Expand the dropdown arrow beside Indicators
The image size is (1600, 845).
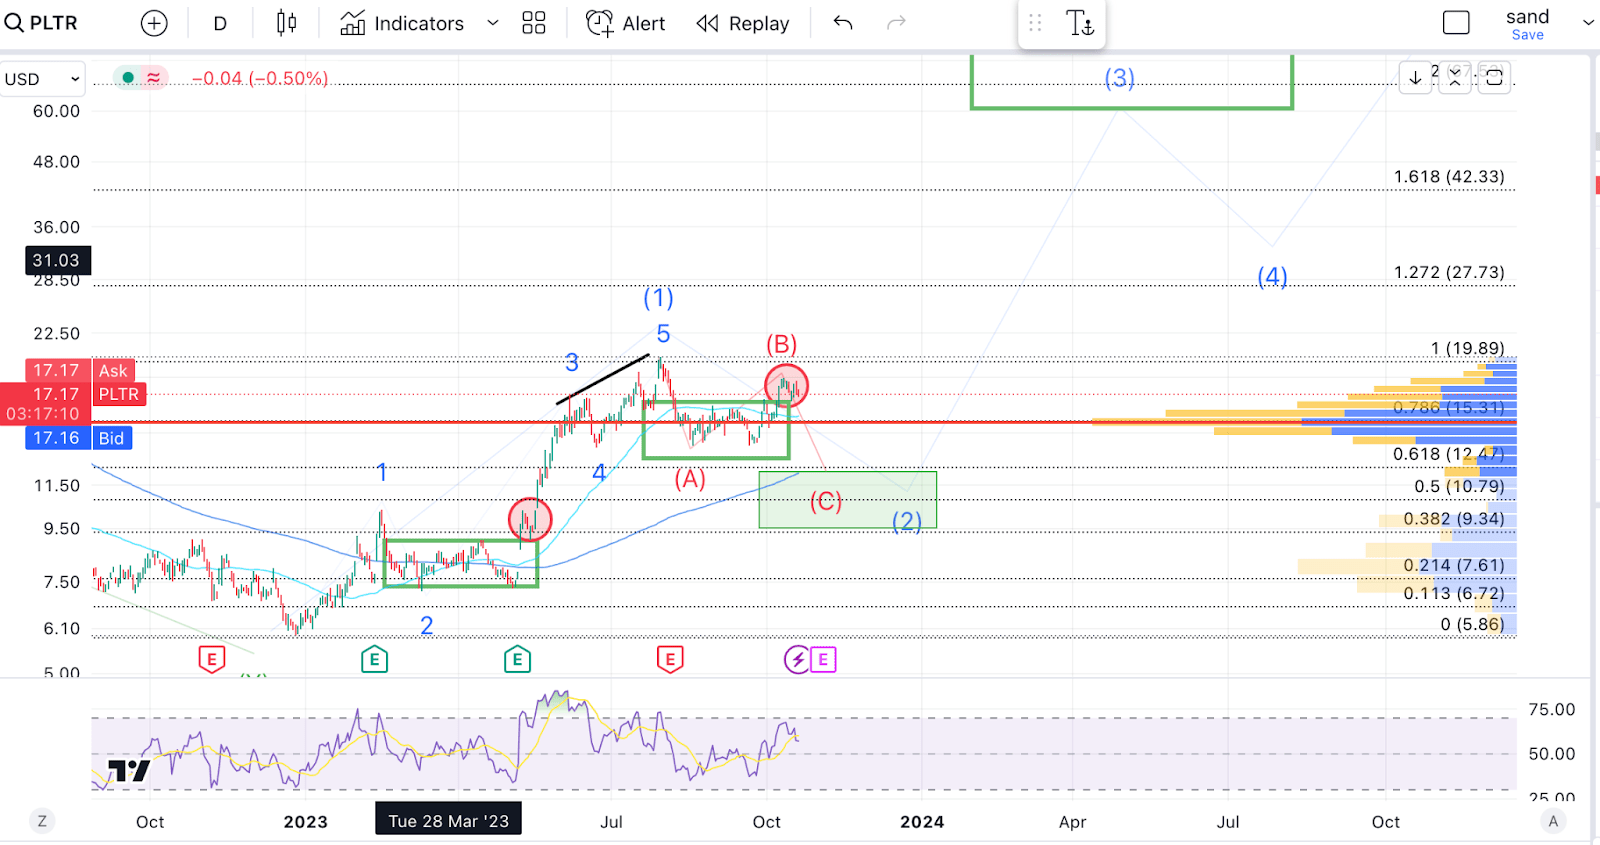coord(493,23)
